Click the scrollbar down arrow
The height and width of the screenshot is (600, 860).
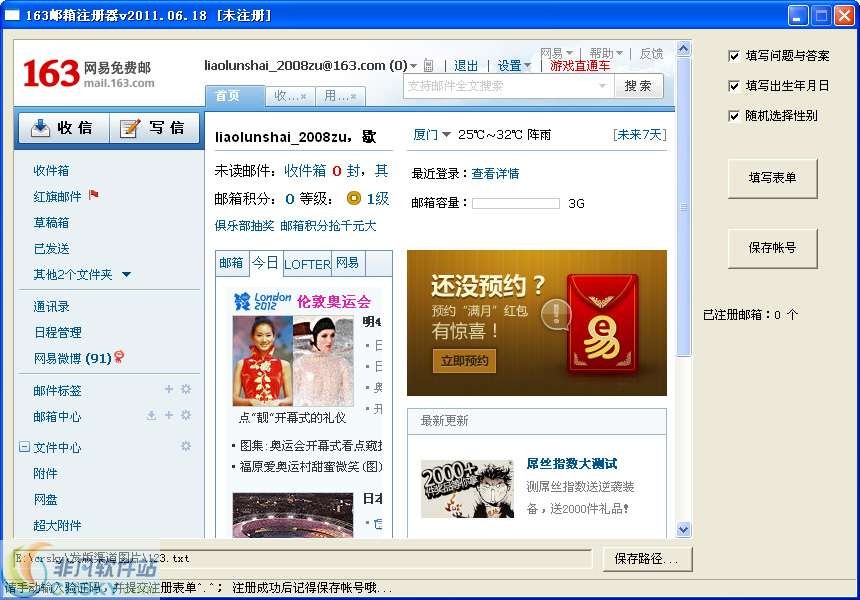point(683,529)
